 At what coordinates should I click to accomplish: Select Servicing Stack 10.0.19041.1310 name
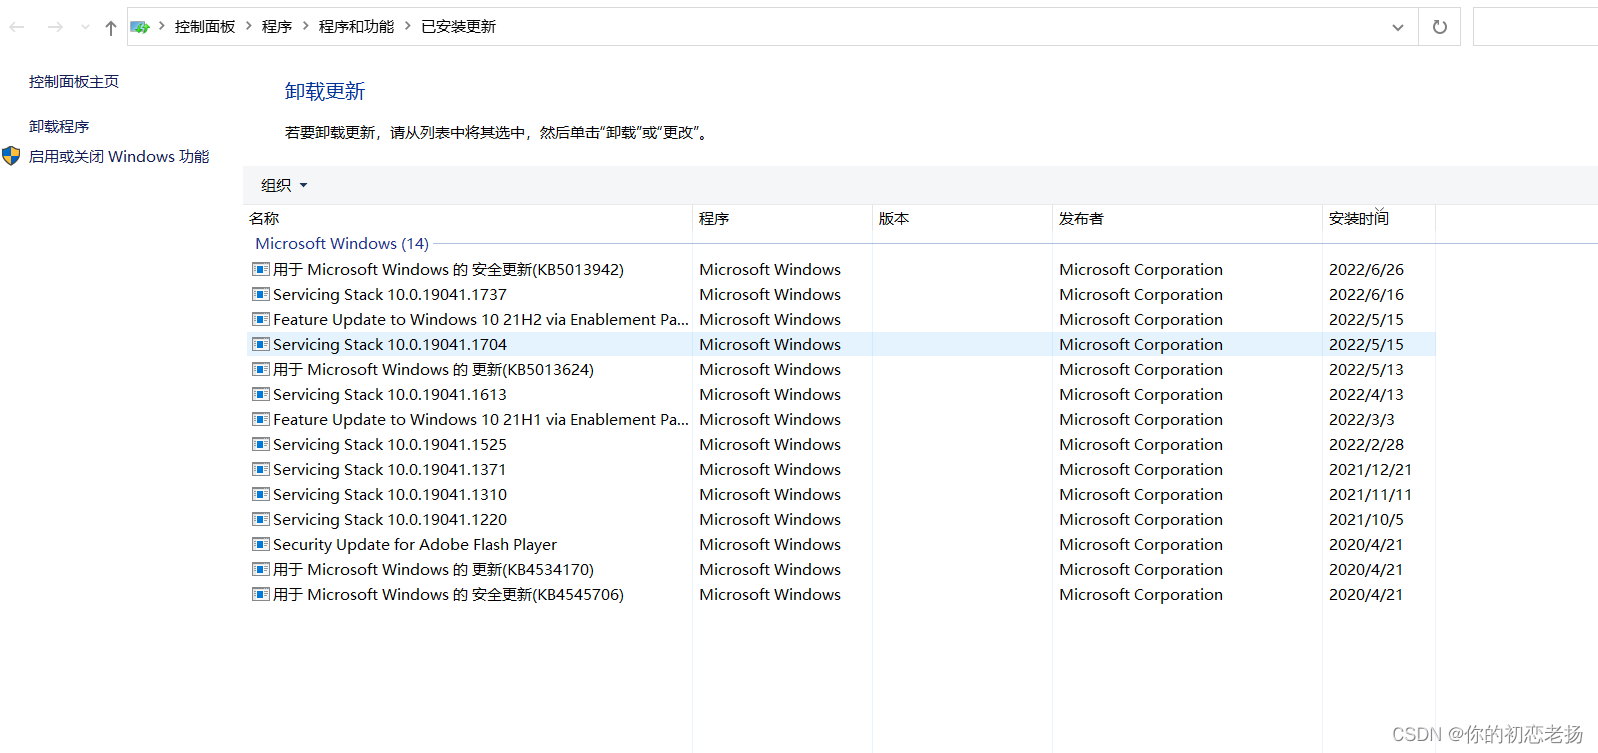point(390,495)
